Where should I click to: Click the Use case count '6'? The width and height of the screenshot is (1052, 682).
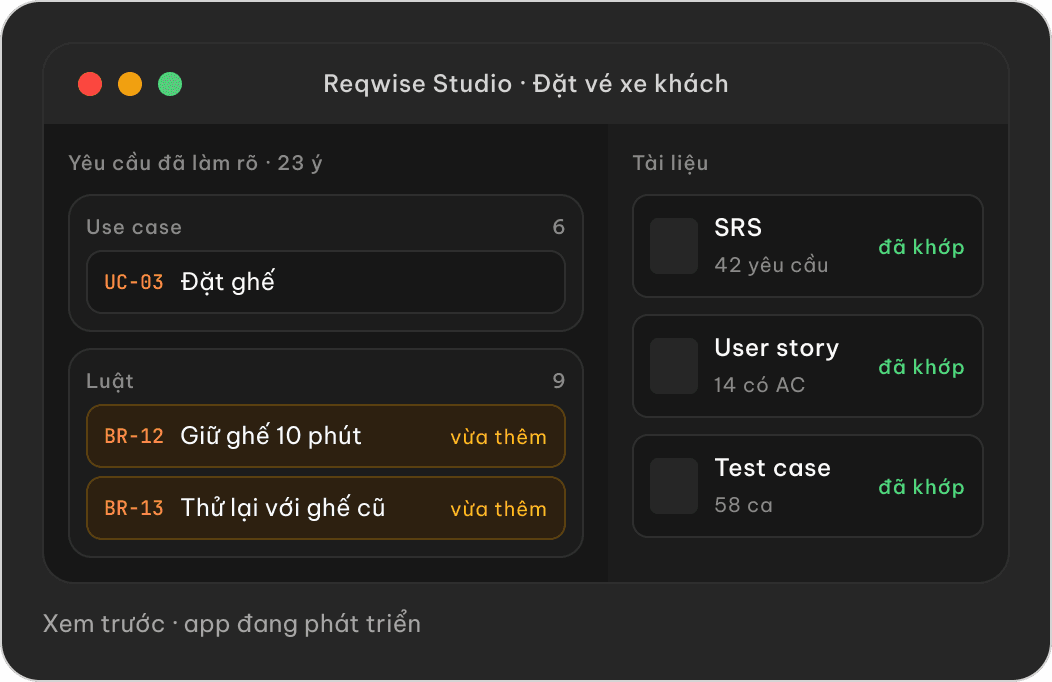558,227
